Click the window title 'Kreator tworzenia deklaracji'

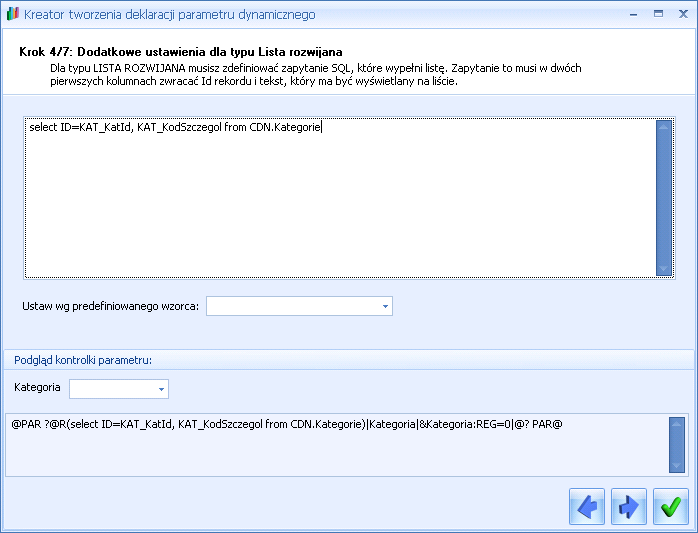[x=170, y=15]
